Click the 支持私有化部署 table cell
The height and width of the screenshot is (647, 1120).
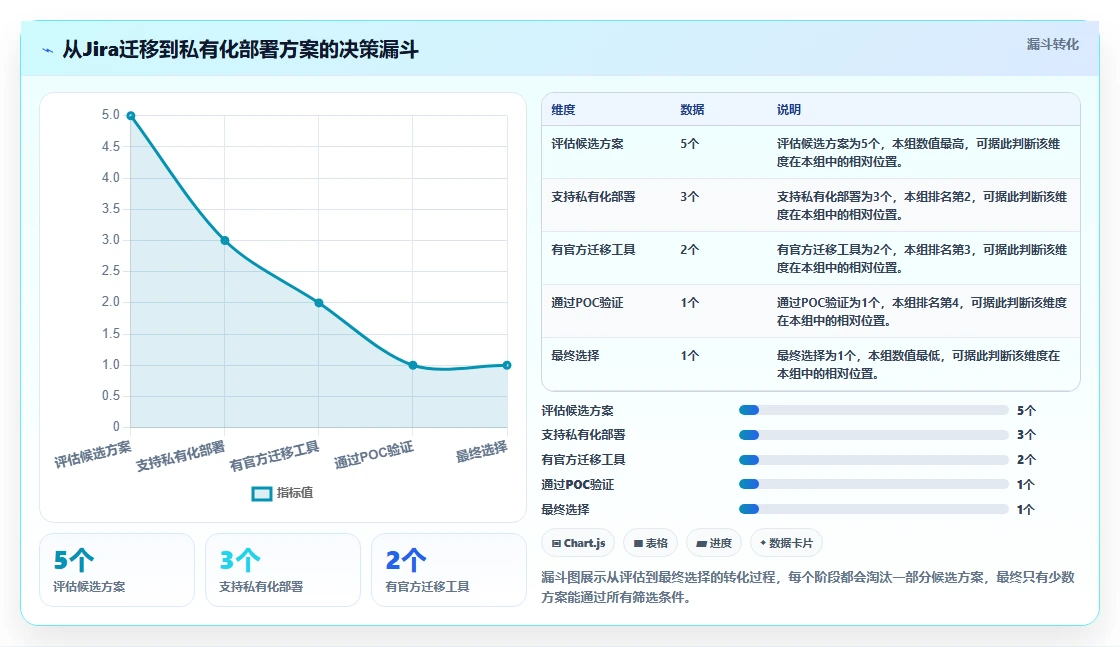[593, 196]
